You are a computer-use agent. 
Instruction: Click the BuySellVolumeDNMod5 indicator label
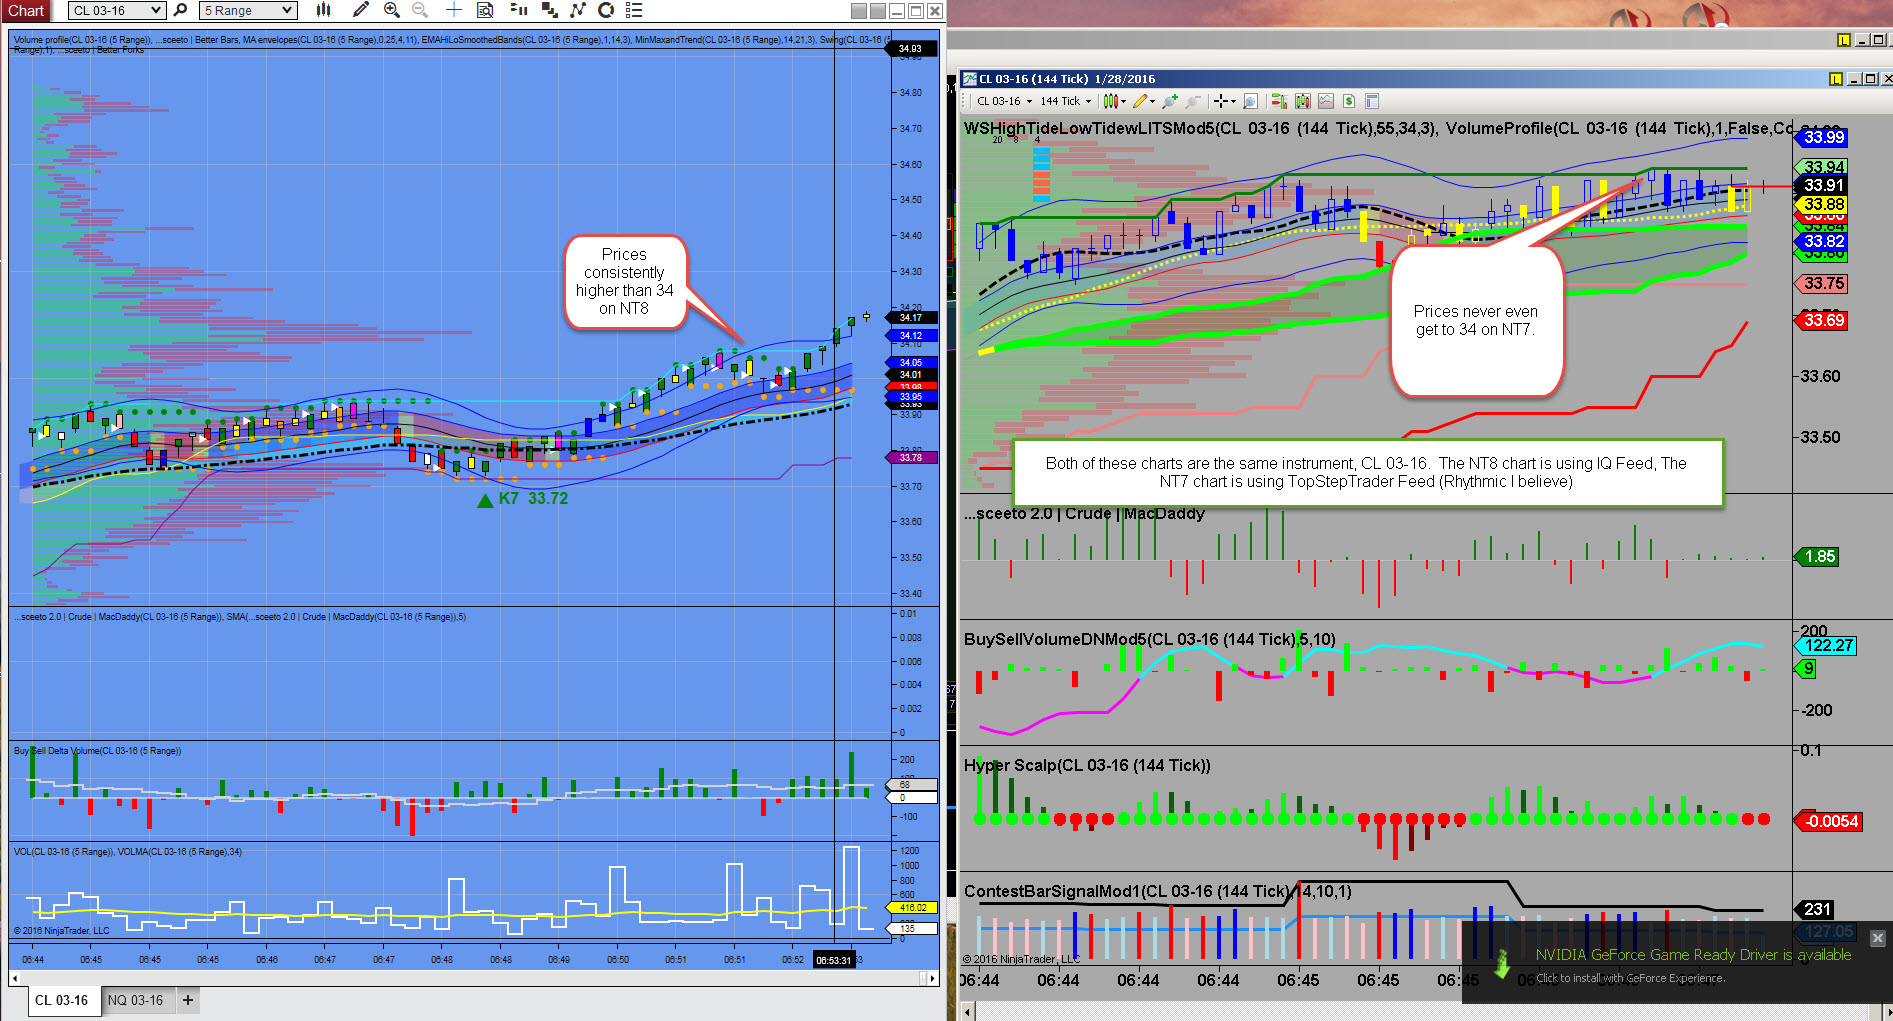pos(1150,640)
